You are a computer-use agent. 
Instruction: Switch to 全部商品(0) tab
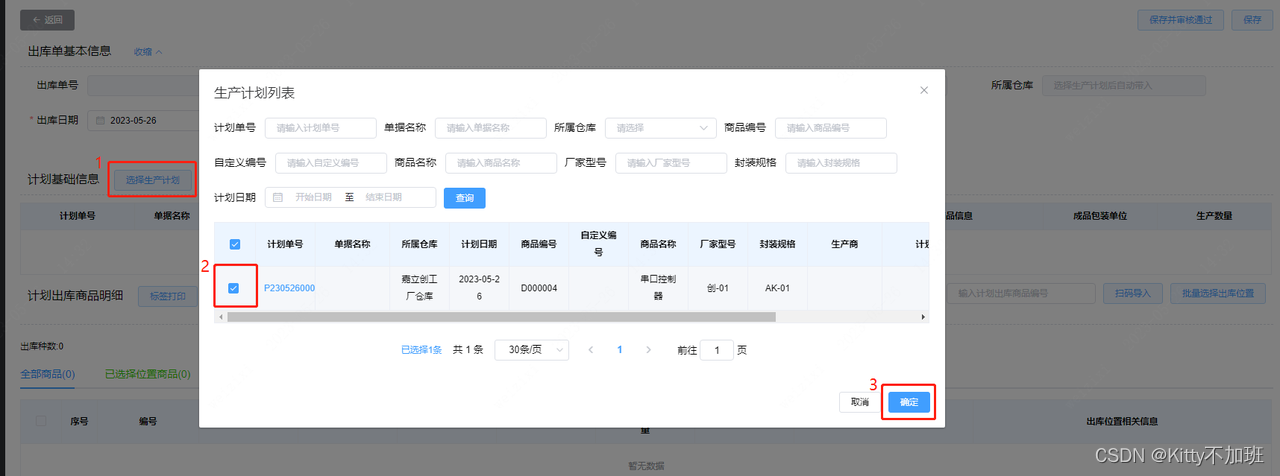(x=47, y=374)
